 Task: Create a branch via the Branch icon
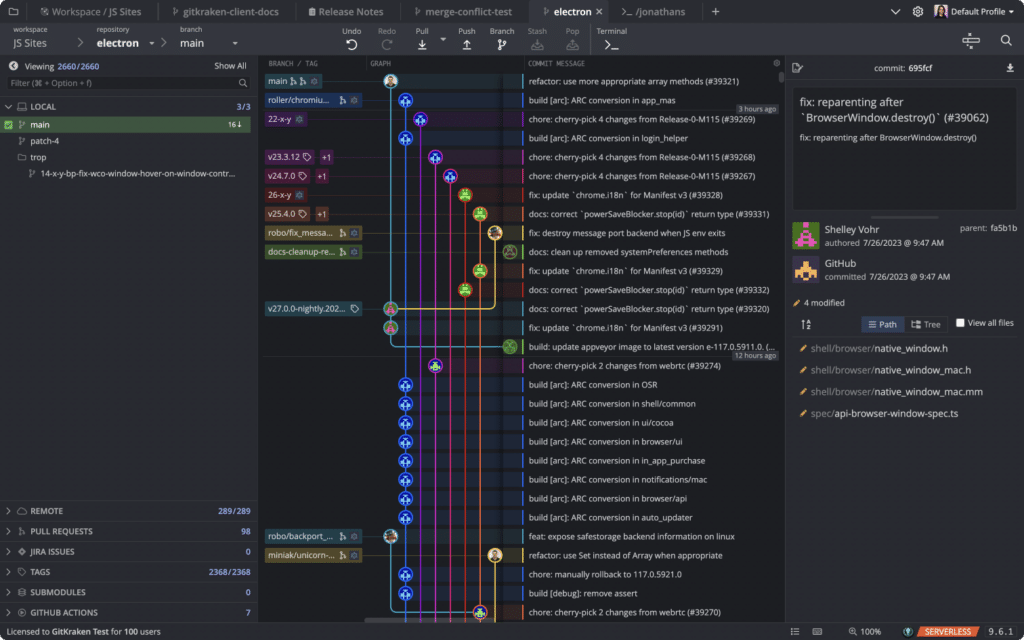[x=501, y=42]
